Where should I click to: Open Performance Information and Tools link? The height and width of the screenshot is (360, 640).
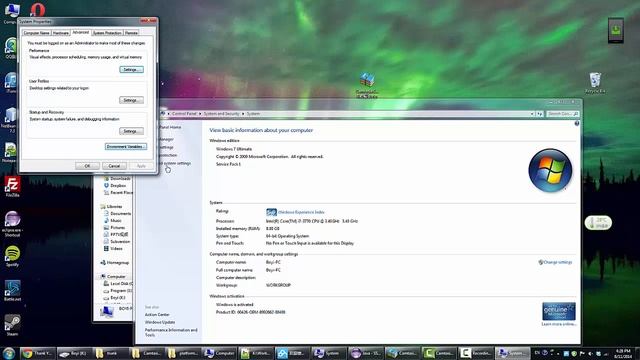tap(171, 332)
